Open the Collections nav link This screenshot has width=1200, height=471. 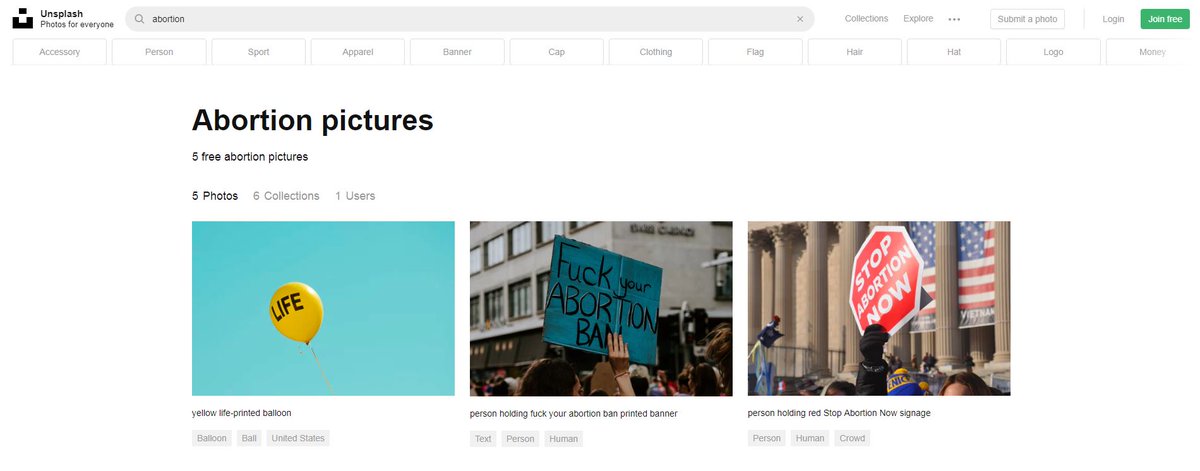click(866, 19)
